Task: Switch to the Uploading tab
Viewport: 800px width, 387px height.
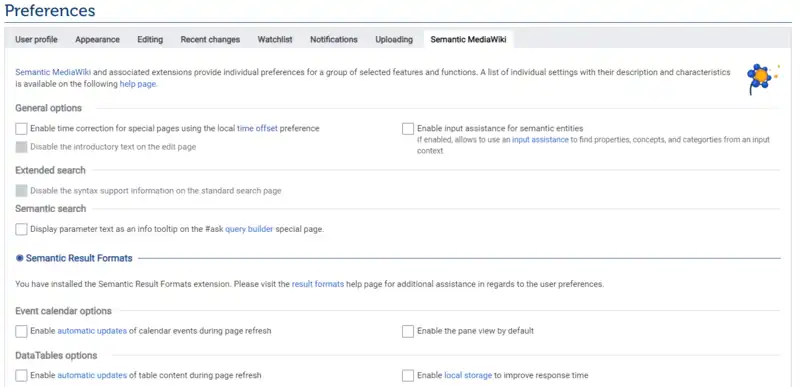Action: click(x=394, y=39)
